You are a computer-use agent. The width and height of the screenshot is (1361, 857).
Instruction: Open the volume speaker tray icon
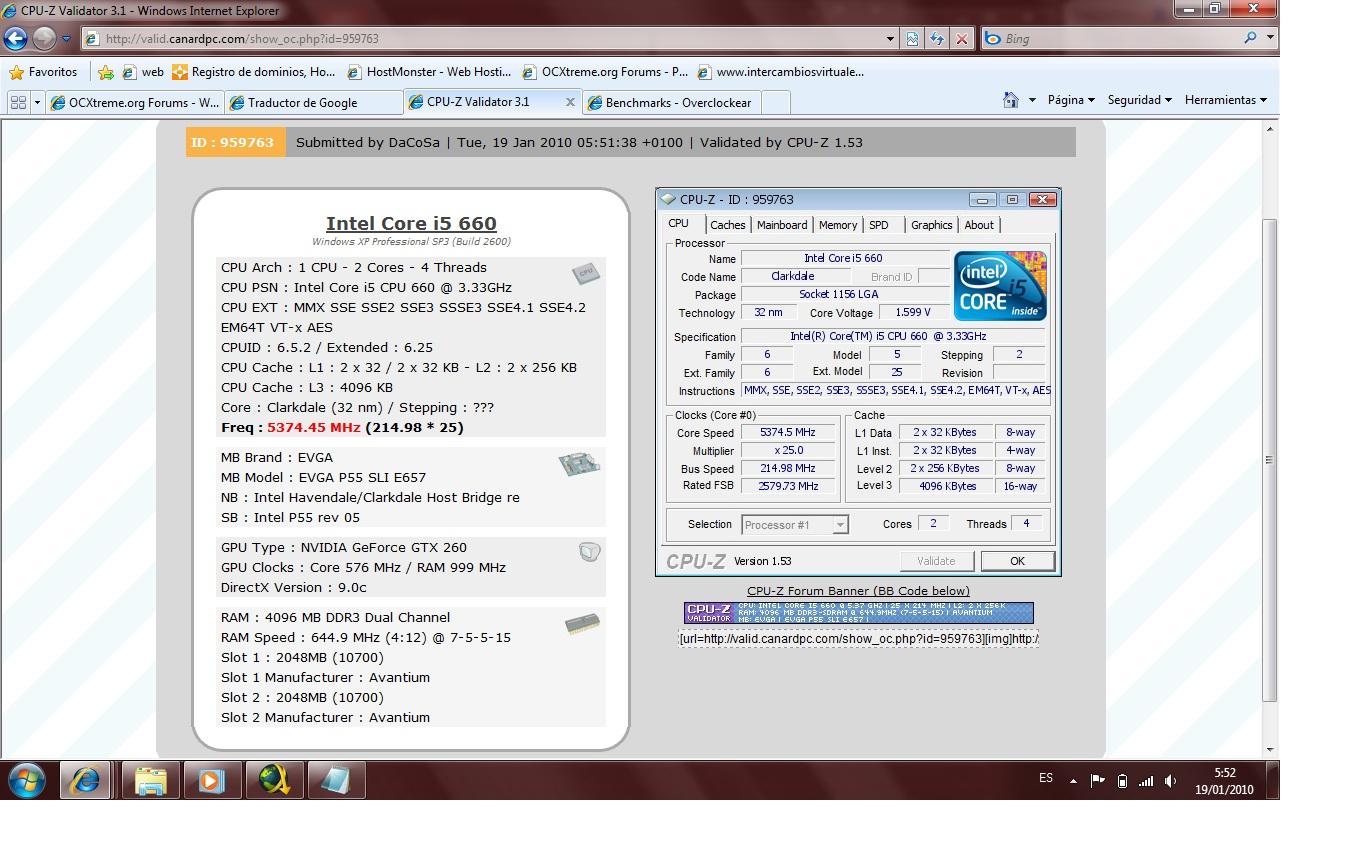click(1170, 781)
